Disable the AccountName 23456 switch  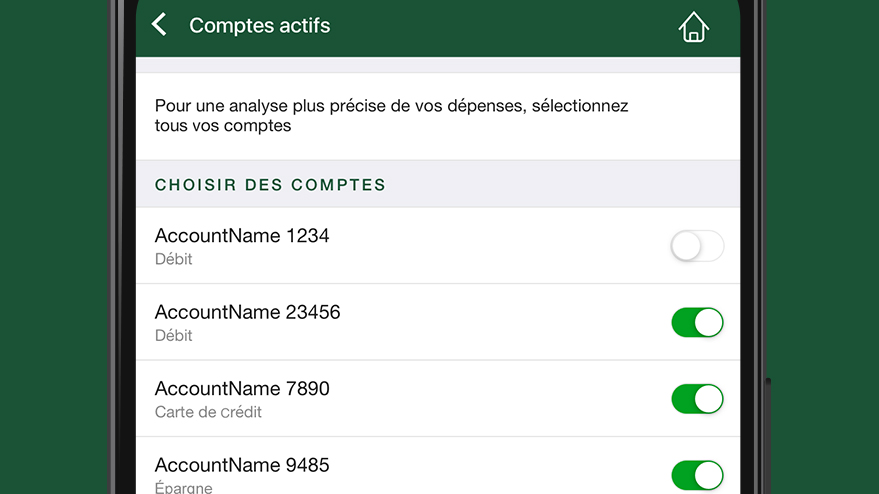[x=697, y=322]
